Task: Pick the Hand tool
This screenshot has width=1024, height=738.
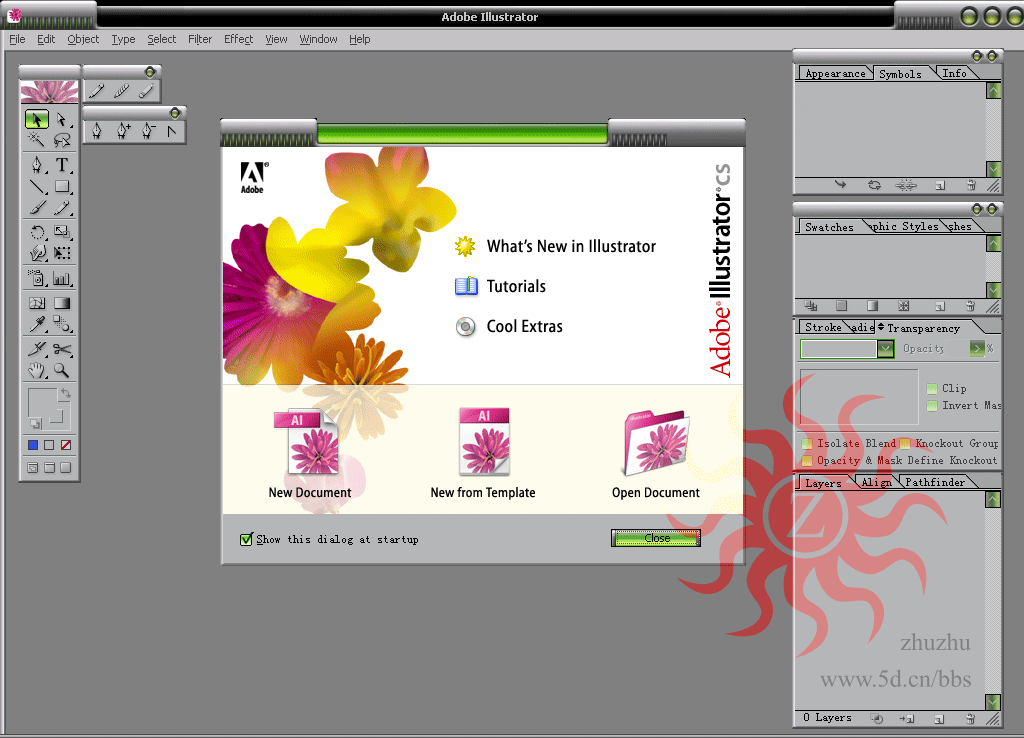Action: (37, 370)
